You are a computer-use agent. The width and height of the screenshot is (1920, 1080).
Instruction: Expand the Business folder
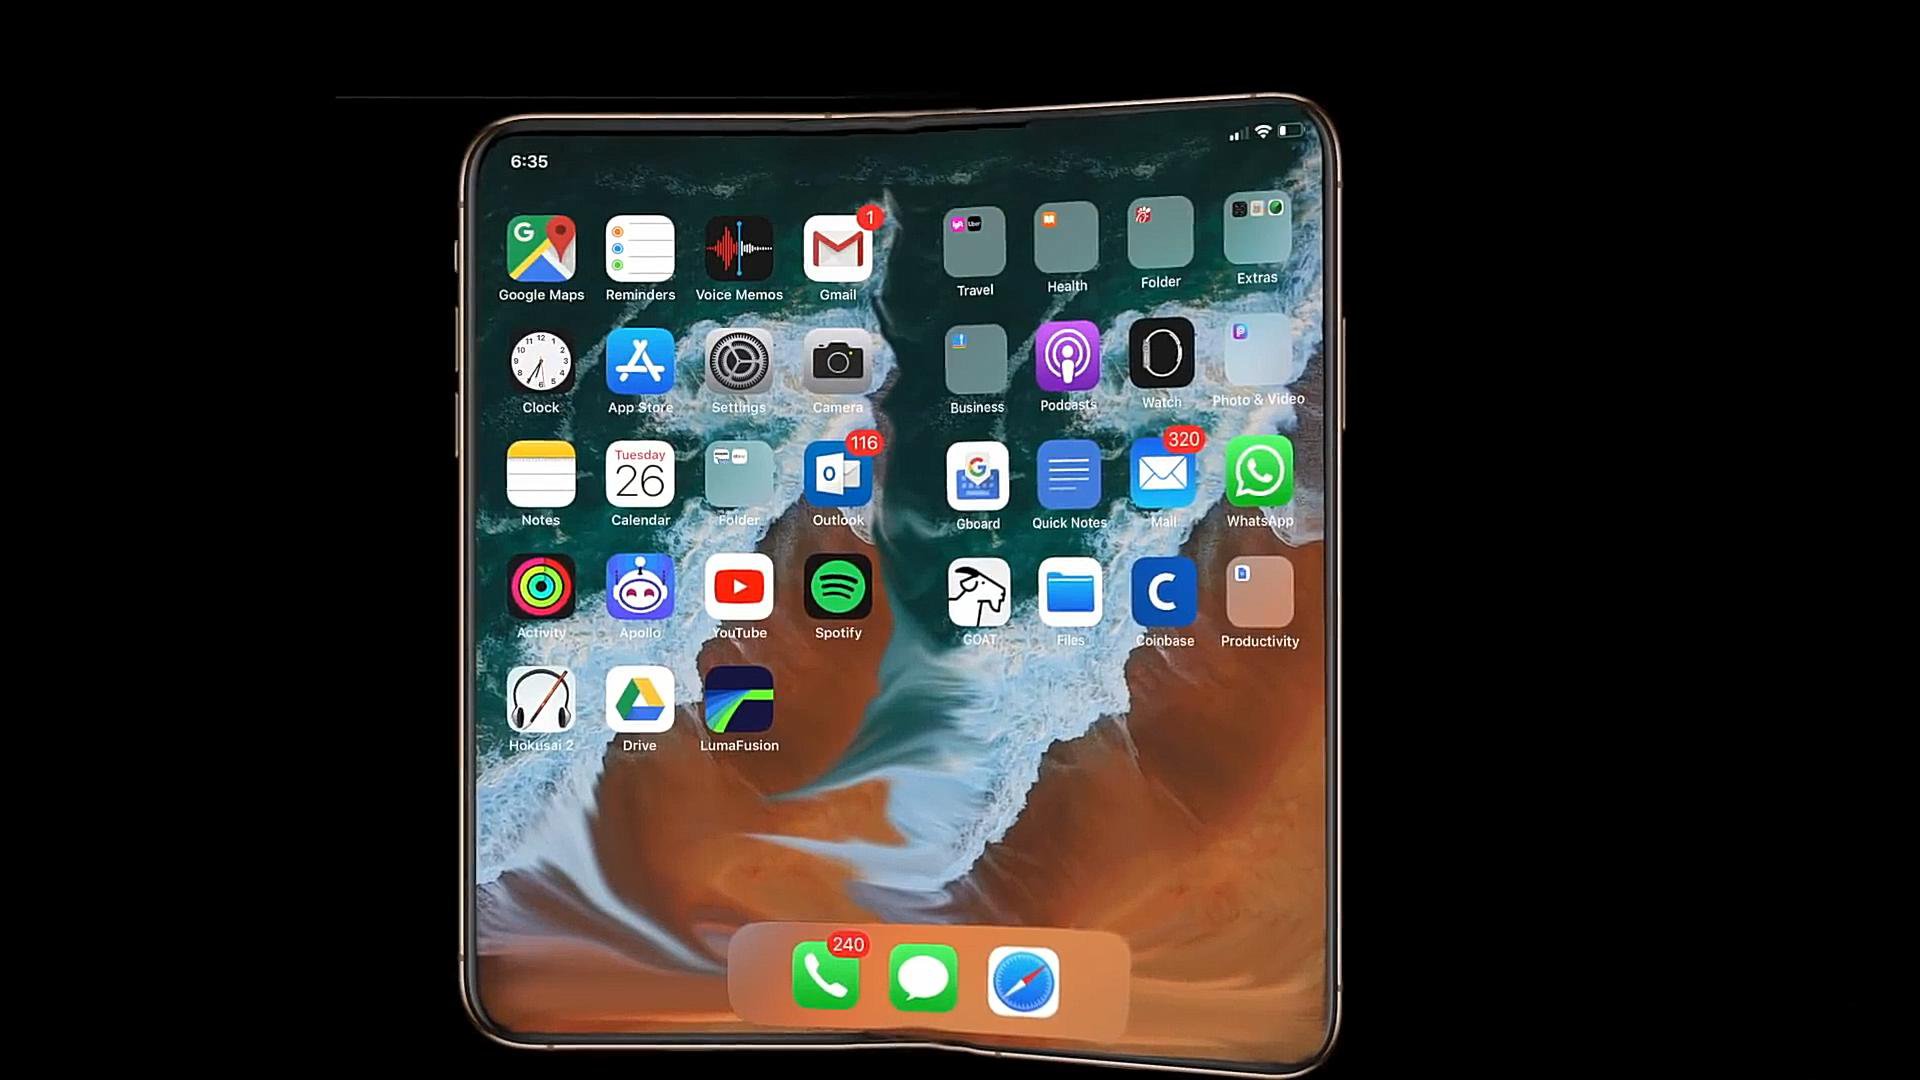pos(976,361)
